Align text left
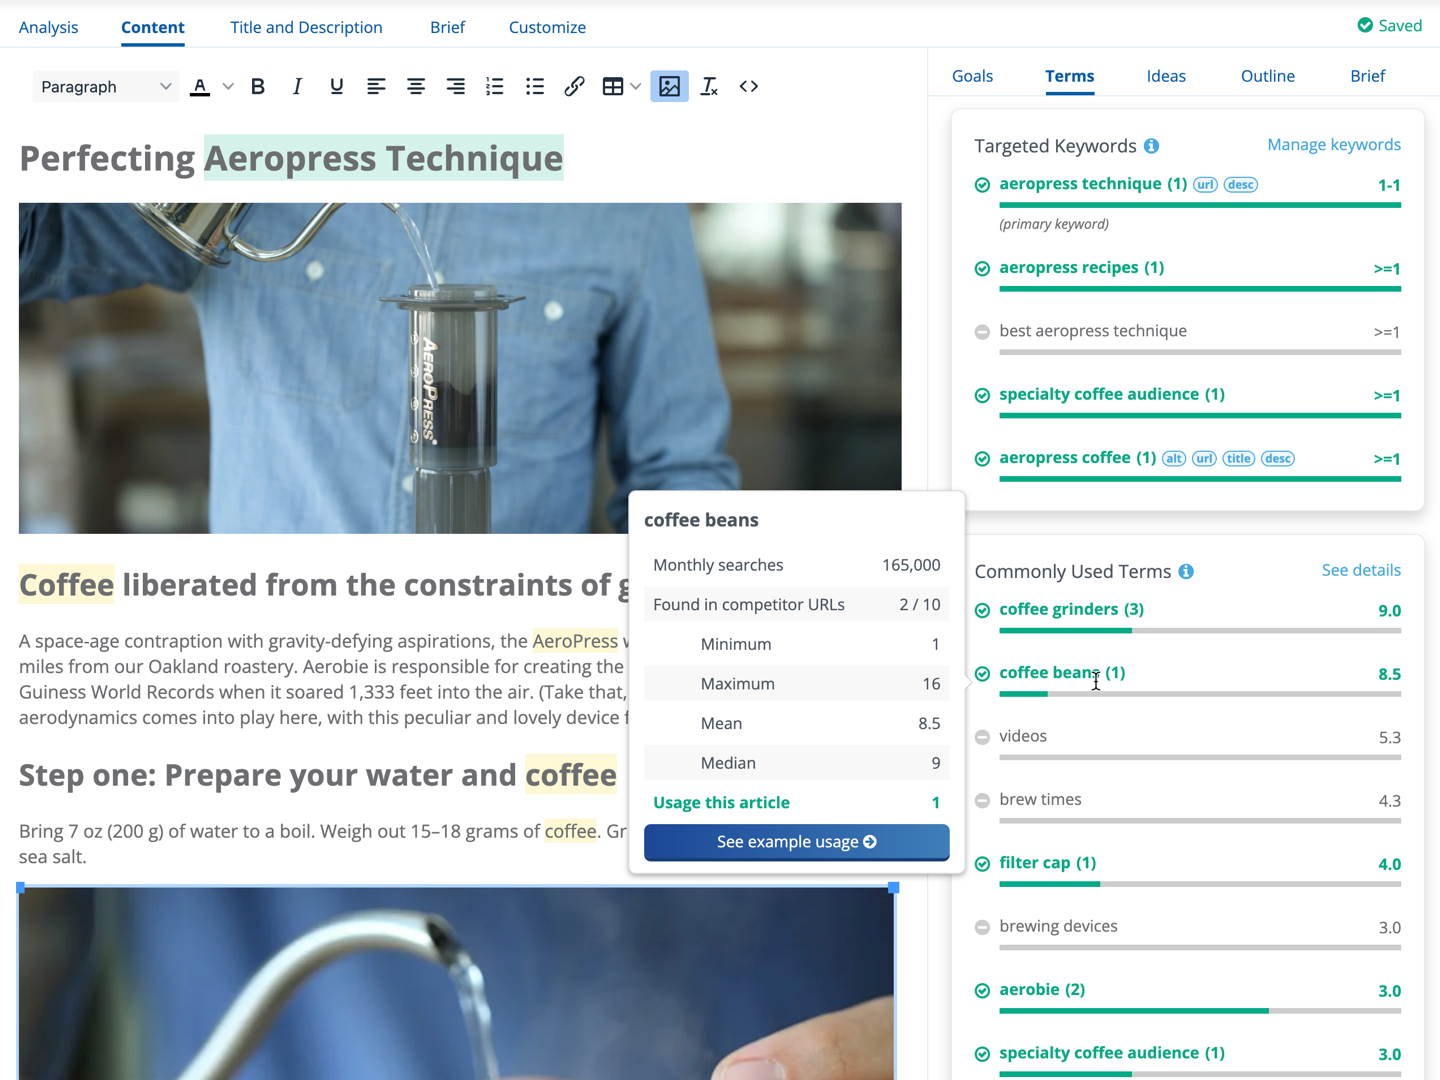The width and height of the screenshot is (1440, 1080). 376,86
